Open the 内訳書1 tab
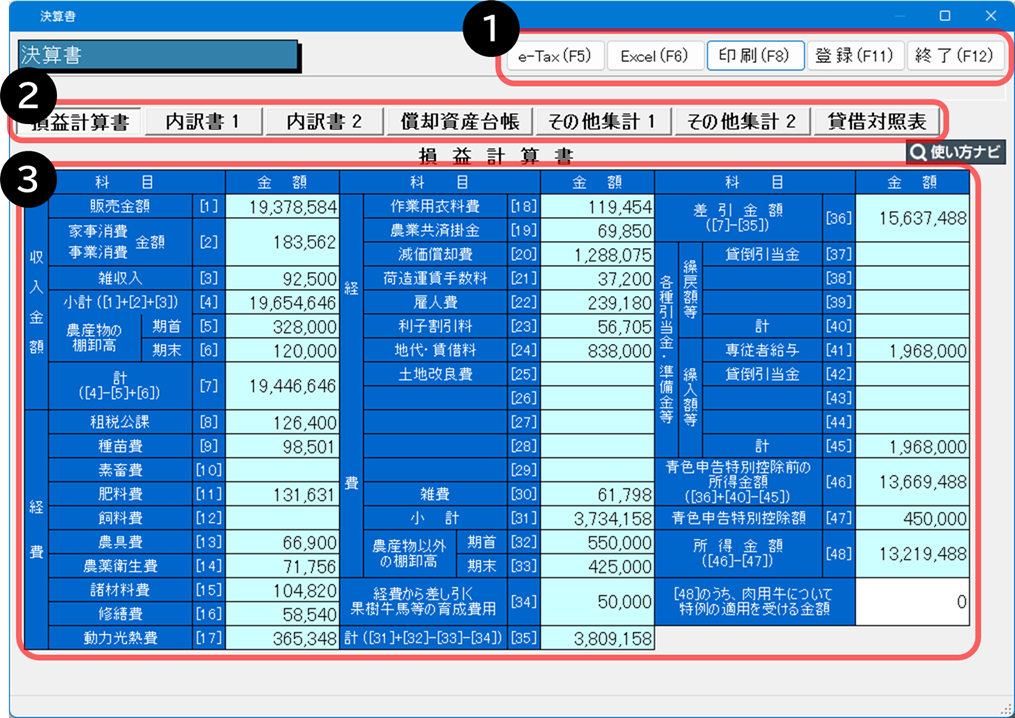The width and height of the screenshot is (1015, 718). [x=203, y=122]
